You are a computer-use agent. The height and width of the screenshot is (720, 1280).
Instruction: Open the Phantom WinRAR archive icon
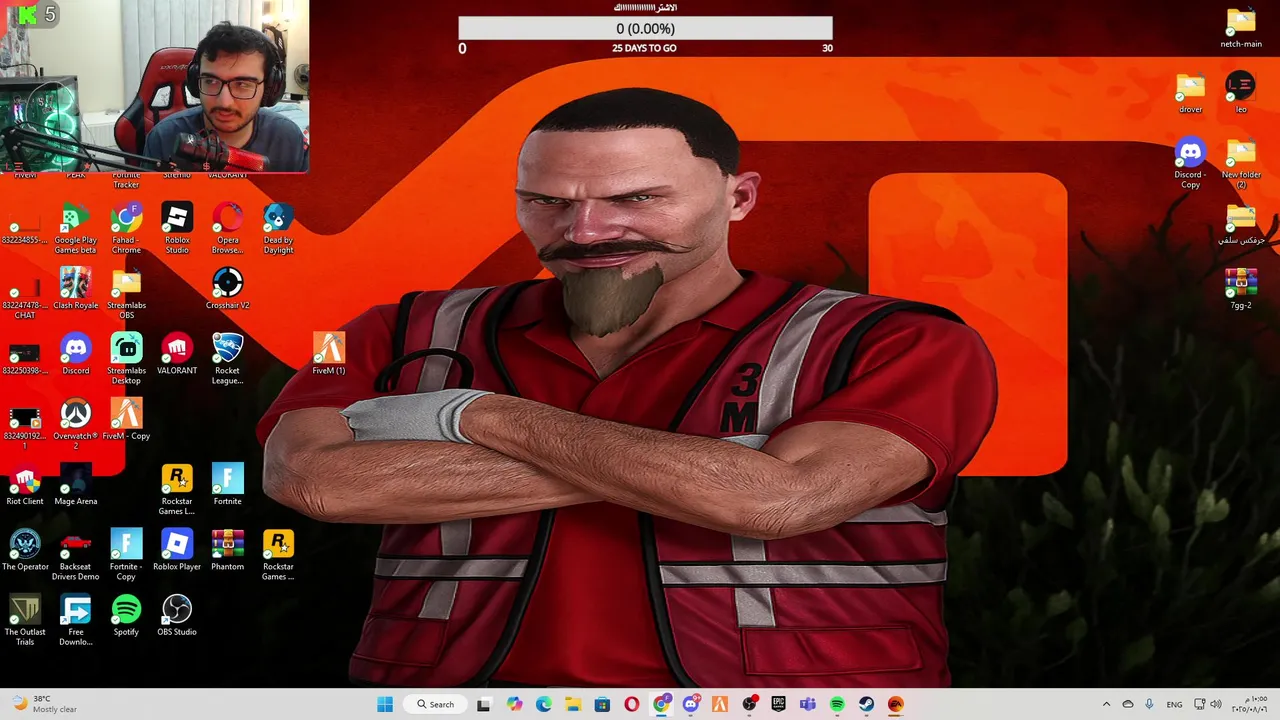(x=227, y=550)
